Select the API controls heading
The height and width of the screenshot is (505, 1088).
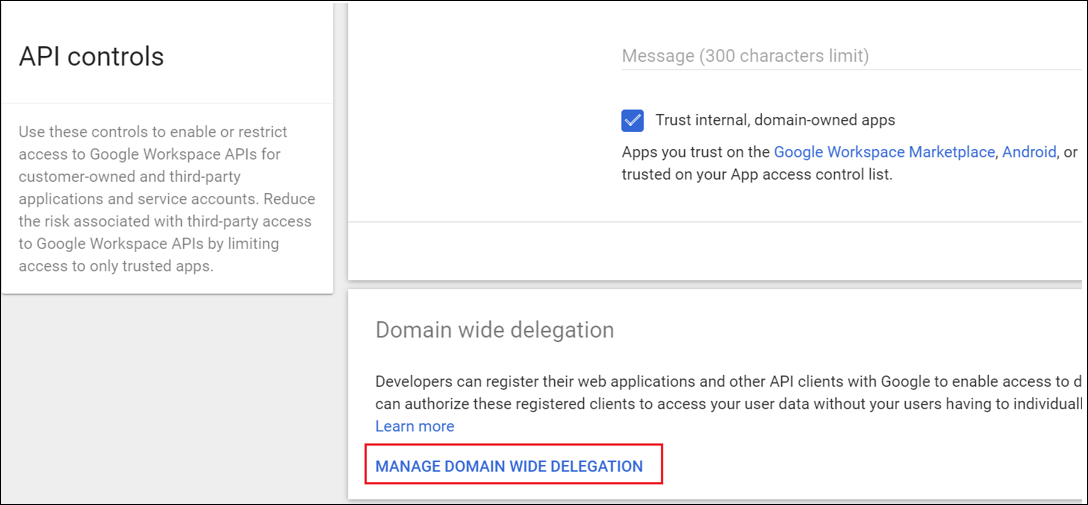coord(91,56)
